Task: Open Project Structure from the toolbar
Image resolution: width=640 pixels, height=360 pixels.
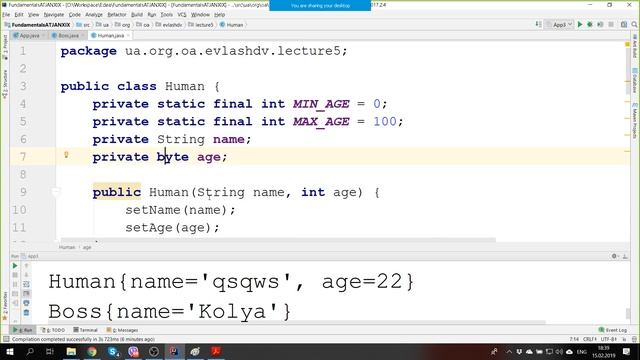Action: [x=624, y=24]
